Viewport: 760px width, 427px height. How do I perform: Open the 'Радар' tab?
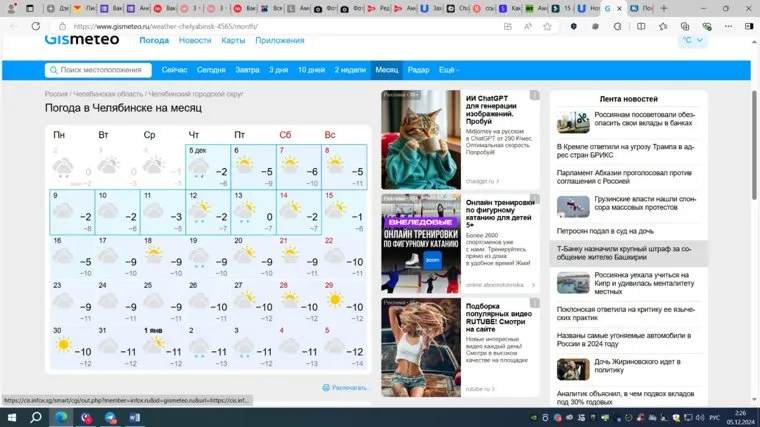[419, 70]
